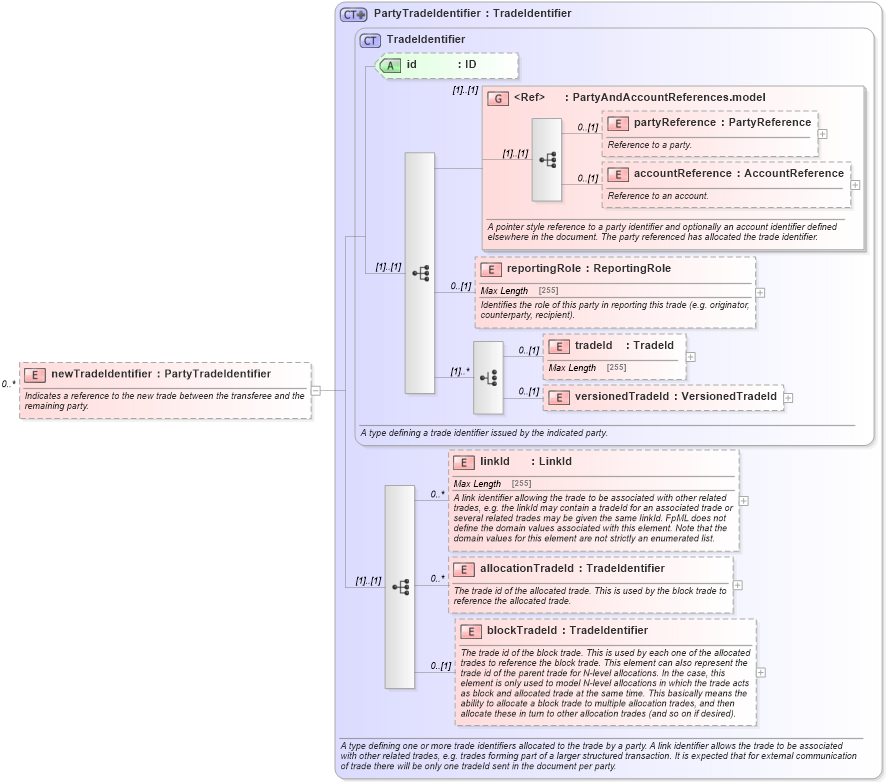Click the tall sequence compositor inside TradeIdentifier

point(420,273)
